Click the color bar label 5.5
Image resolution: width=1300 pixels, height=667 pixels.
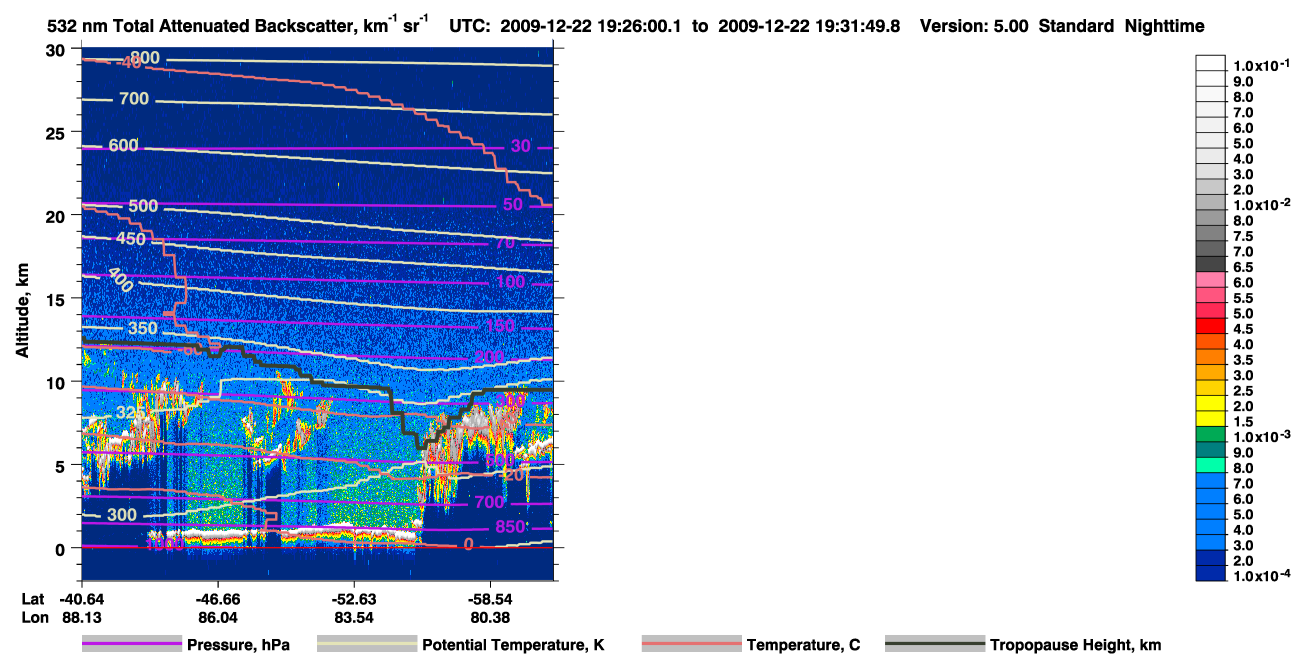[1244, 298]
